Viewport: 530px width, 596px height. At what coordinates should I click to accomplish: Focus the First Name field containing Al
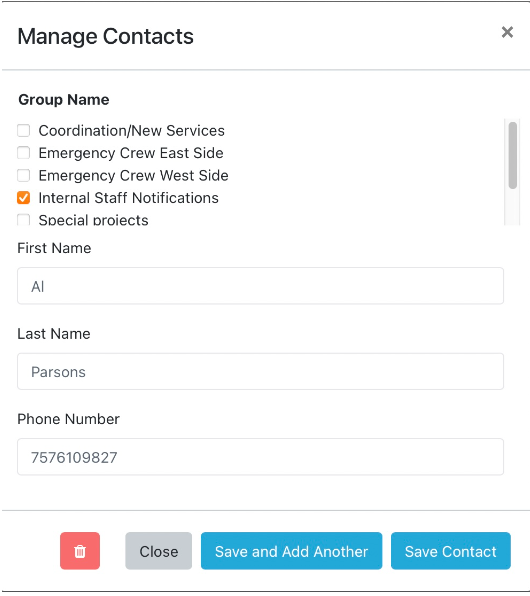(x=260, y=286)
